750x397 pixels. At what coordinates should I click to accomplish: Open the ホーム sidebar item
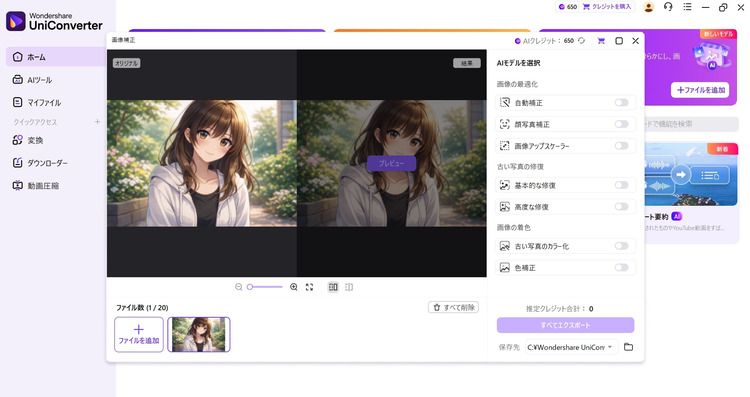tap(55, 57)
